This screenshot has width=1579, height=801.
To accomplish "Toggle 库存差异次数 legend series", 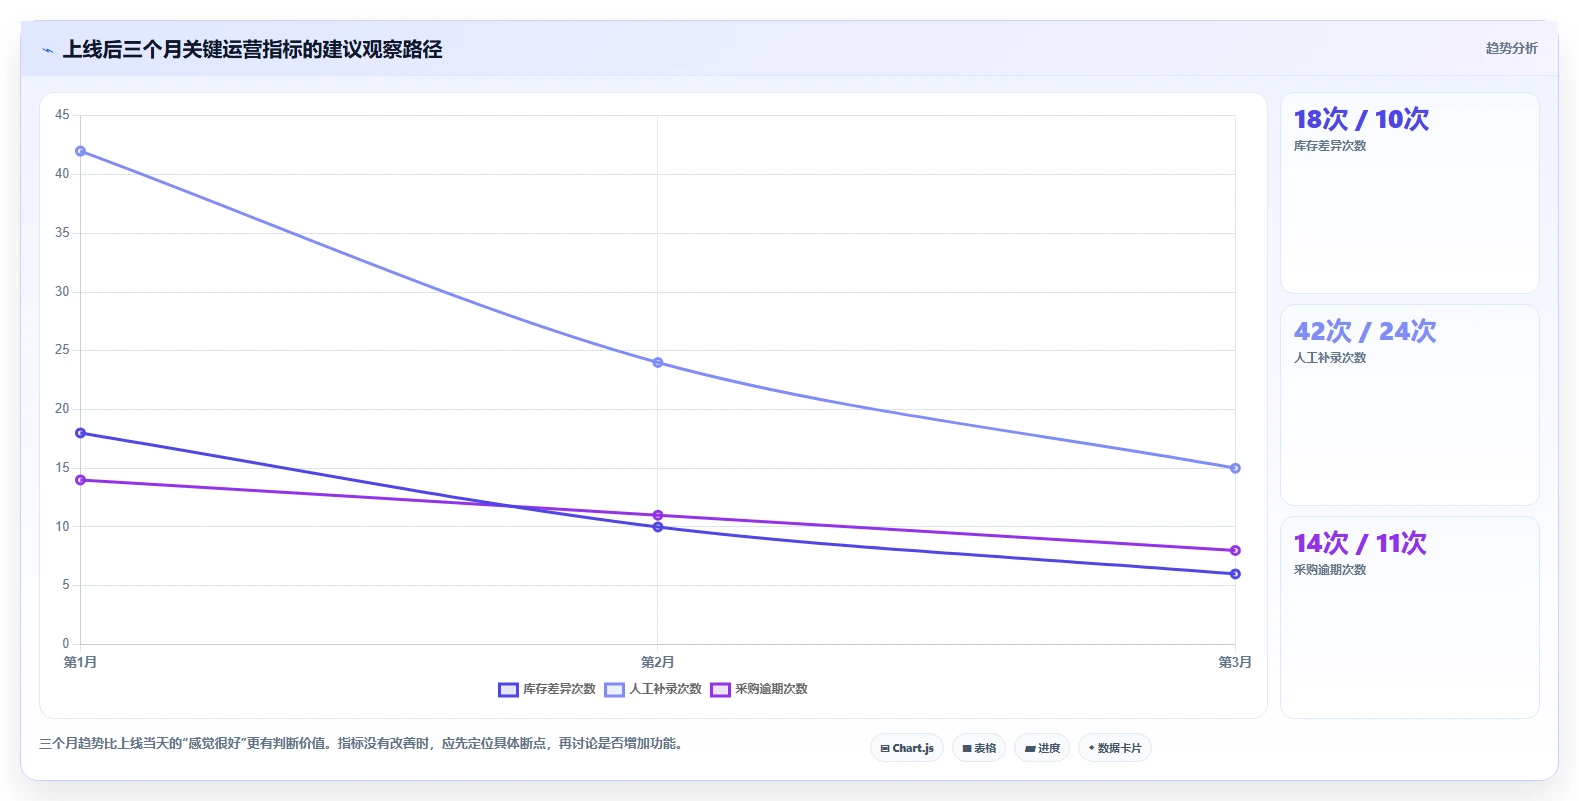I will point(547,689).
